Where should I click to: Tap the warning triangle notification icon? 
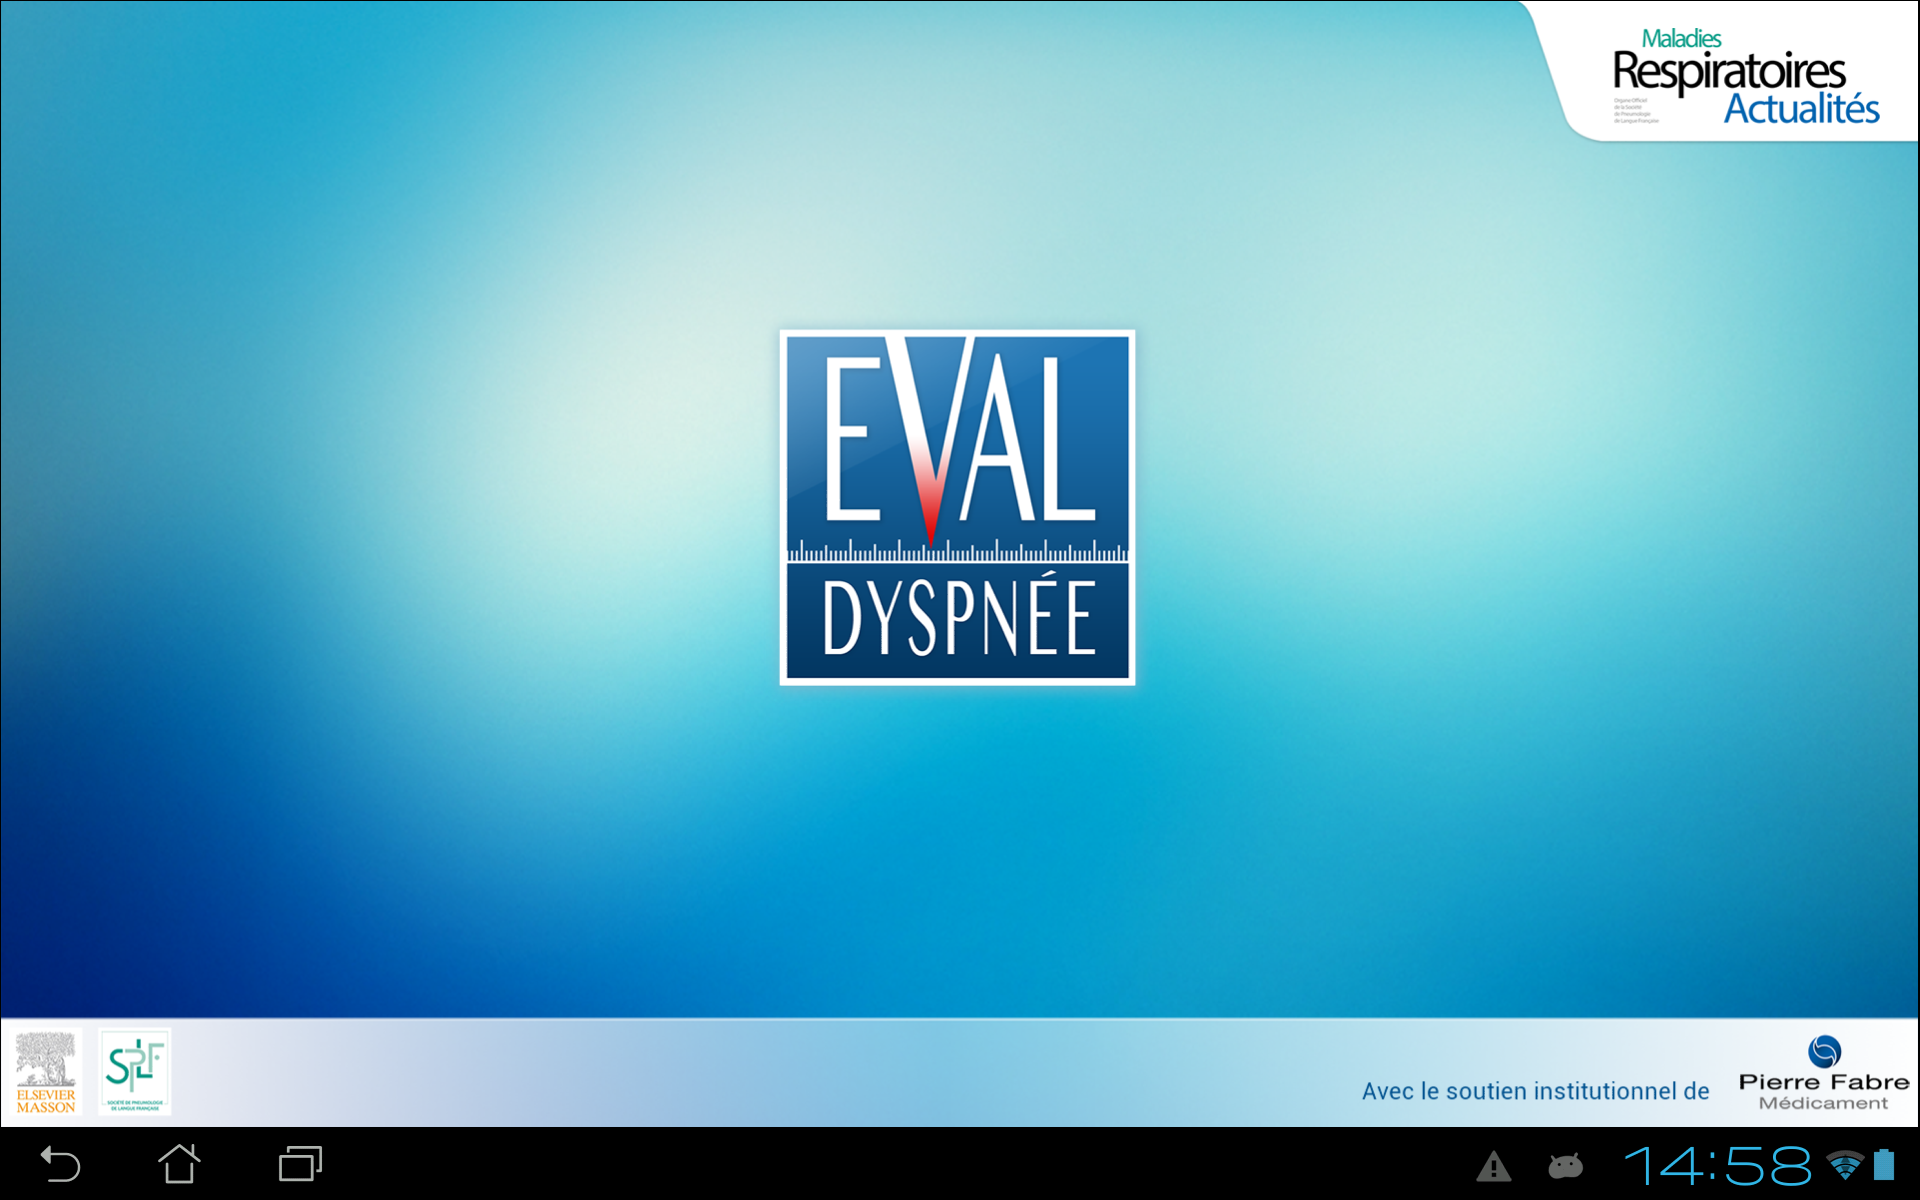1494,1166
